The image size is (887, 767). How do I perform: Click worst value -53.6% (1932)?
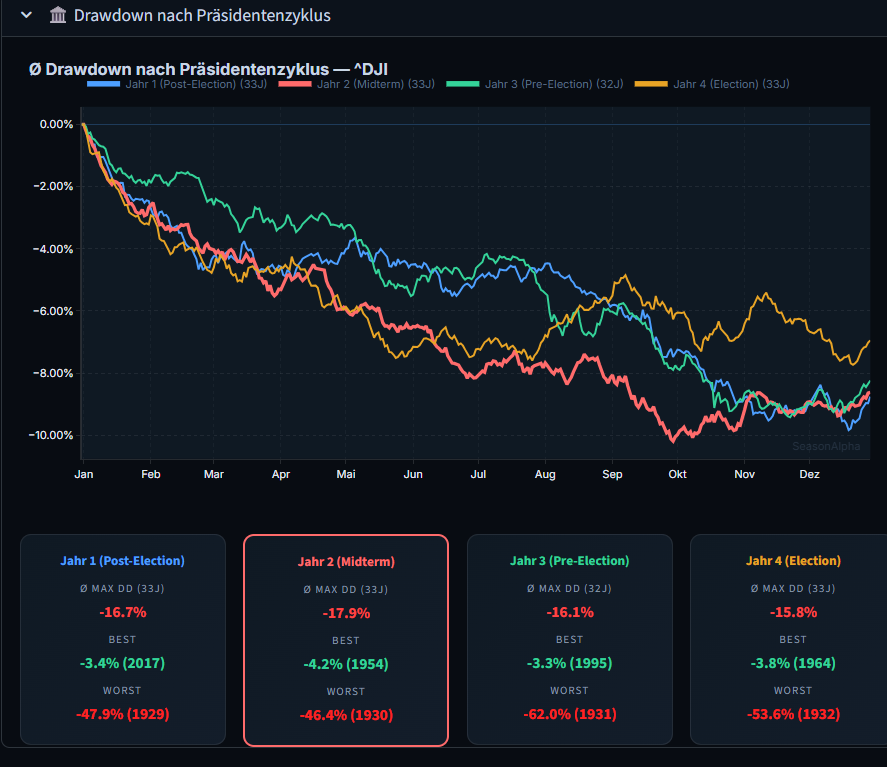pos(793,714)
